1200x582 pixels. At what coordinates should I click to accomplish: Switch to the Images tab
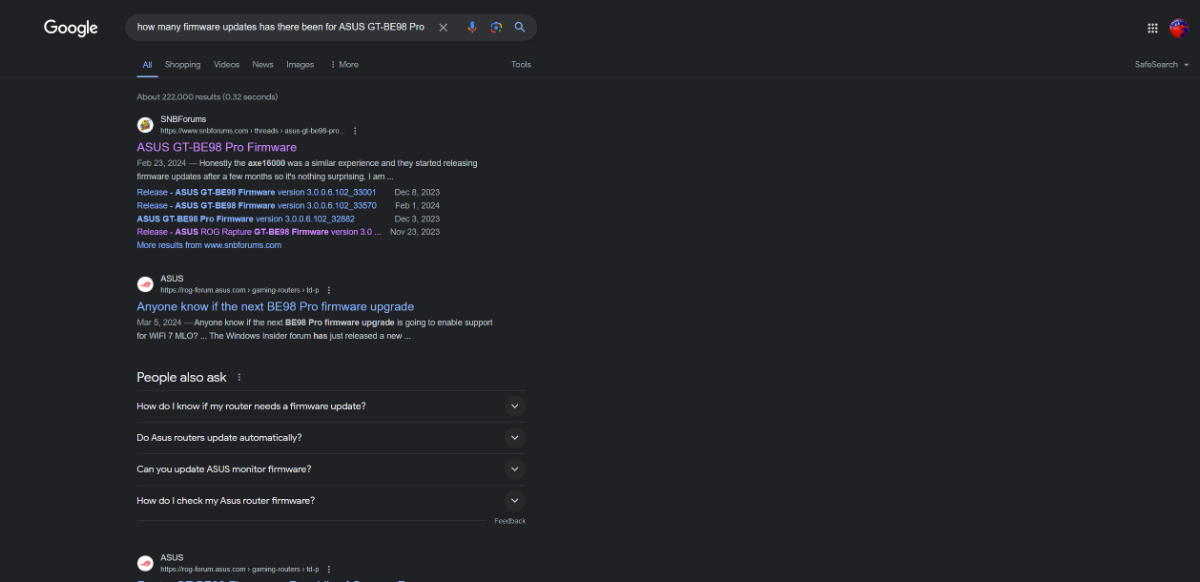click(x=300, y=65)
